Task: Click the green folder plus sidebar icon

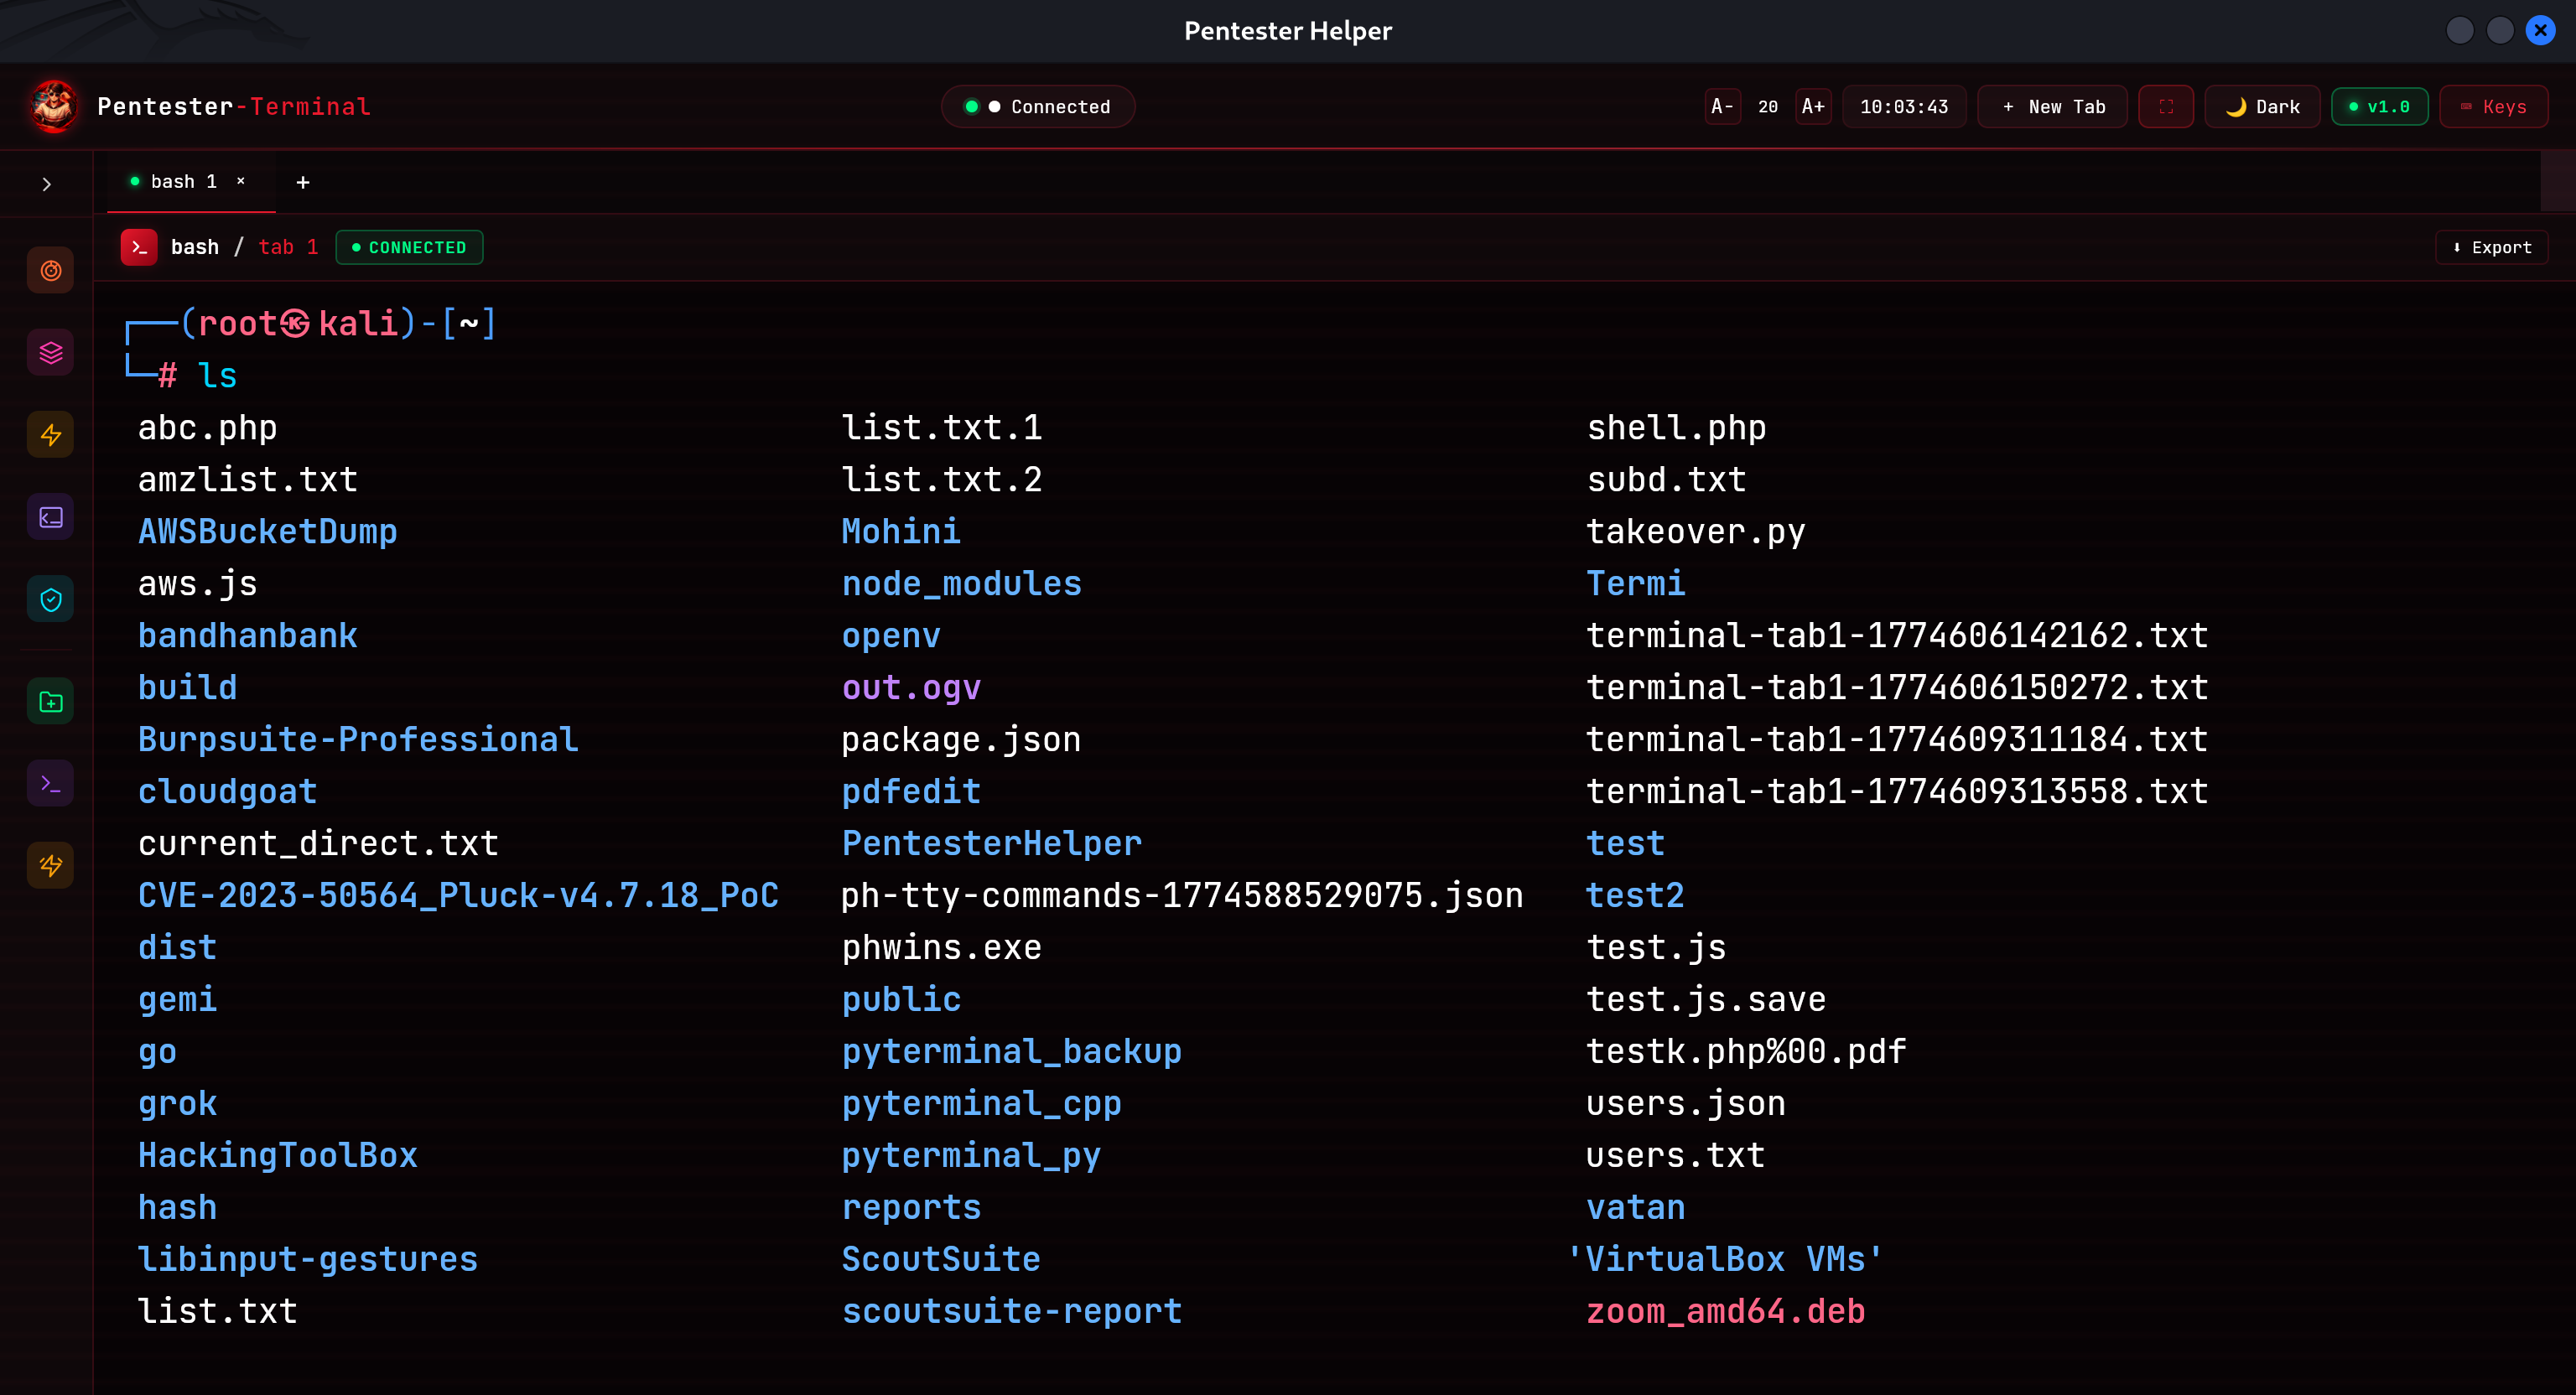Action: pyautogui.click(x=50, y=702)
